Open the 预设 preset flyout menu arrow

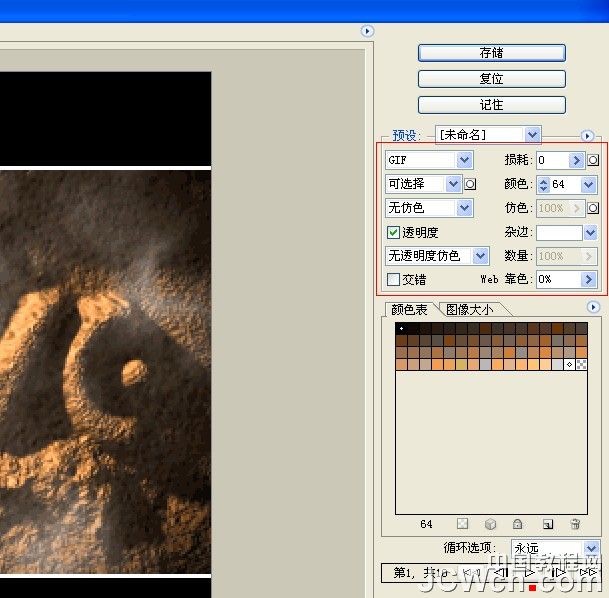click(587, 135)
